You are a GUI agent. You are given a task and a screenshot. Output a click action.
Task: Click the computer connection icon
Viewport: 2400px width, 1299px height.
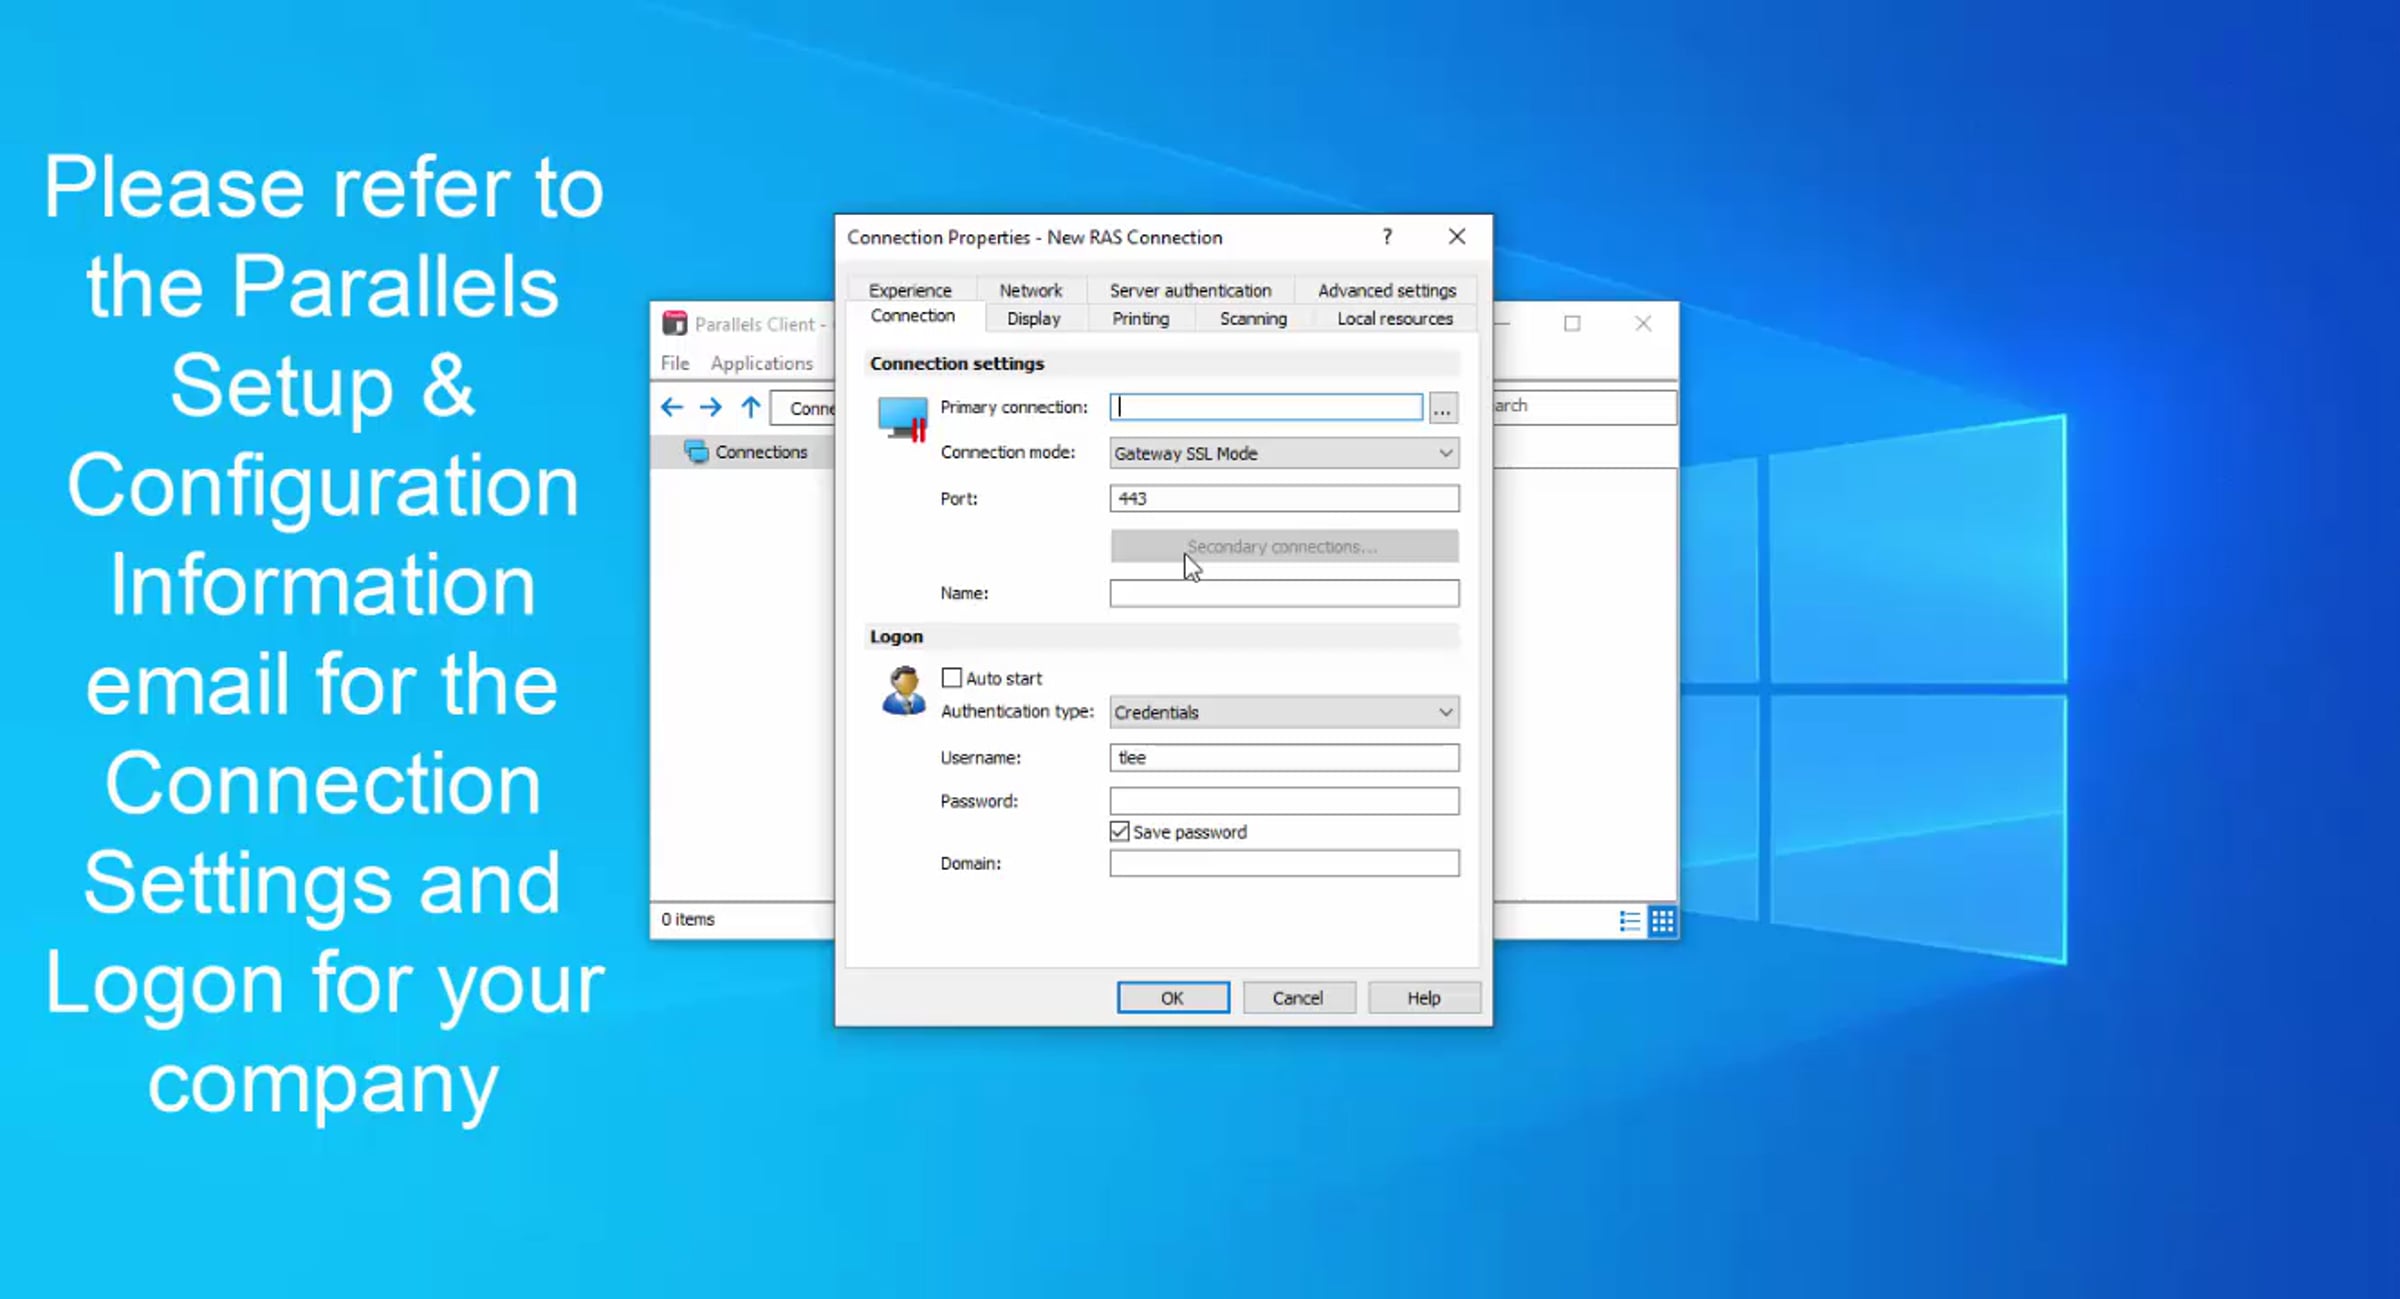(x=902, y=420)
